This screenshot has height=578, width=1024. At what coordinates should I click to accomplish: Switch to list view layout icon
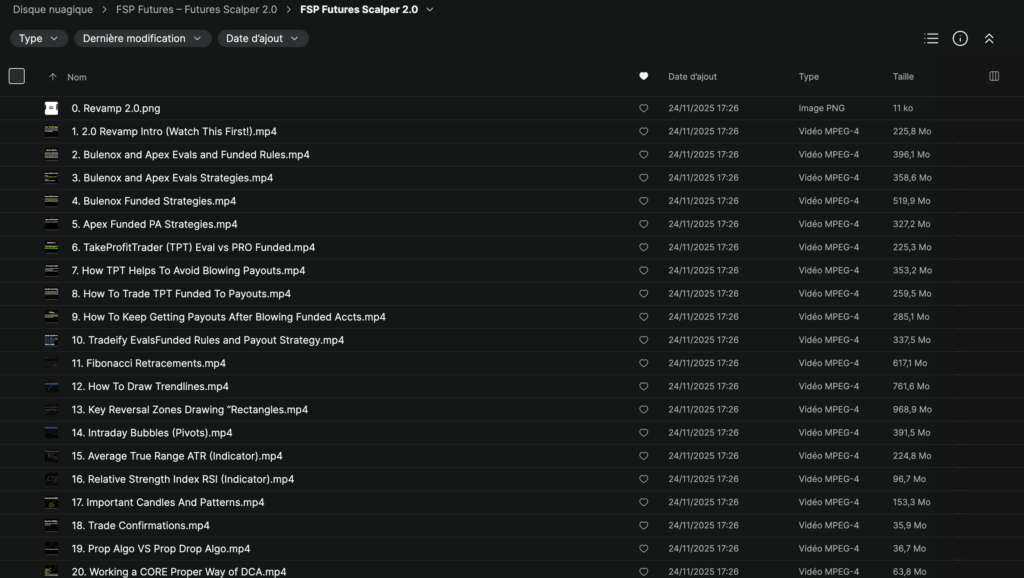tap(931, 38)
